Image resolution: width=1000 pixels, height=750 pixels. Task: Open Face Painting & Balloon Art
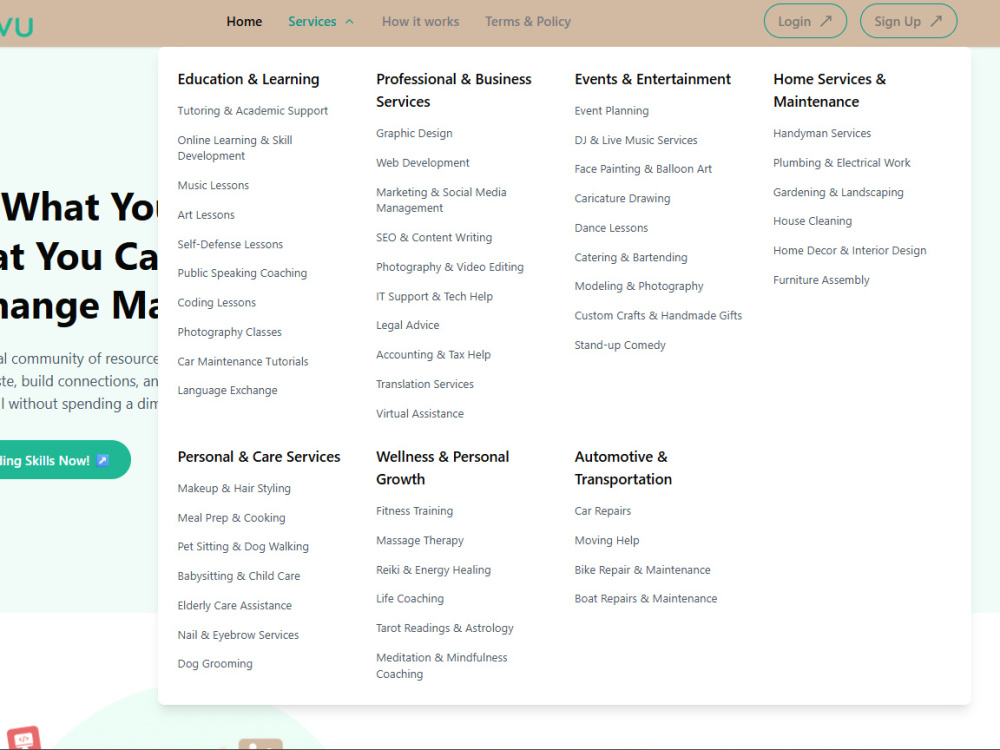click(x=643, y=169)
